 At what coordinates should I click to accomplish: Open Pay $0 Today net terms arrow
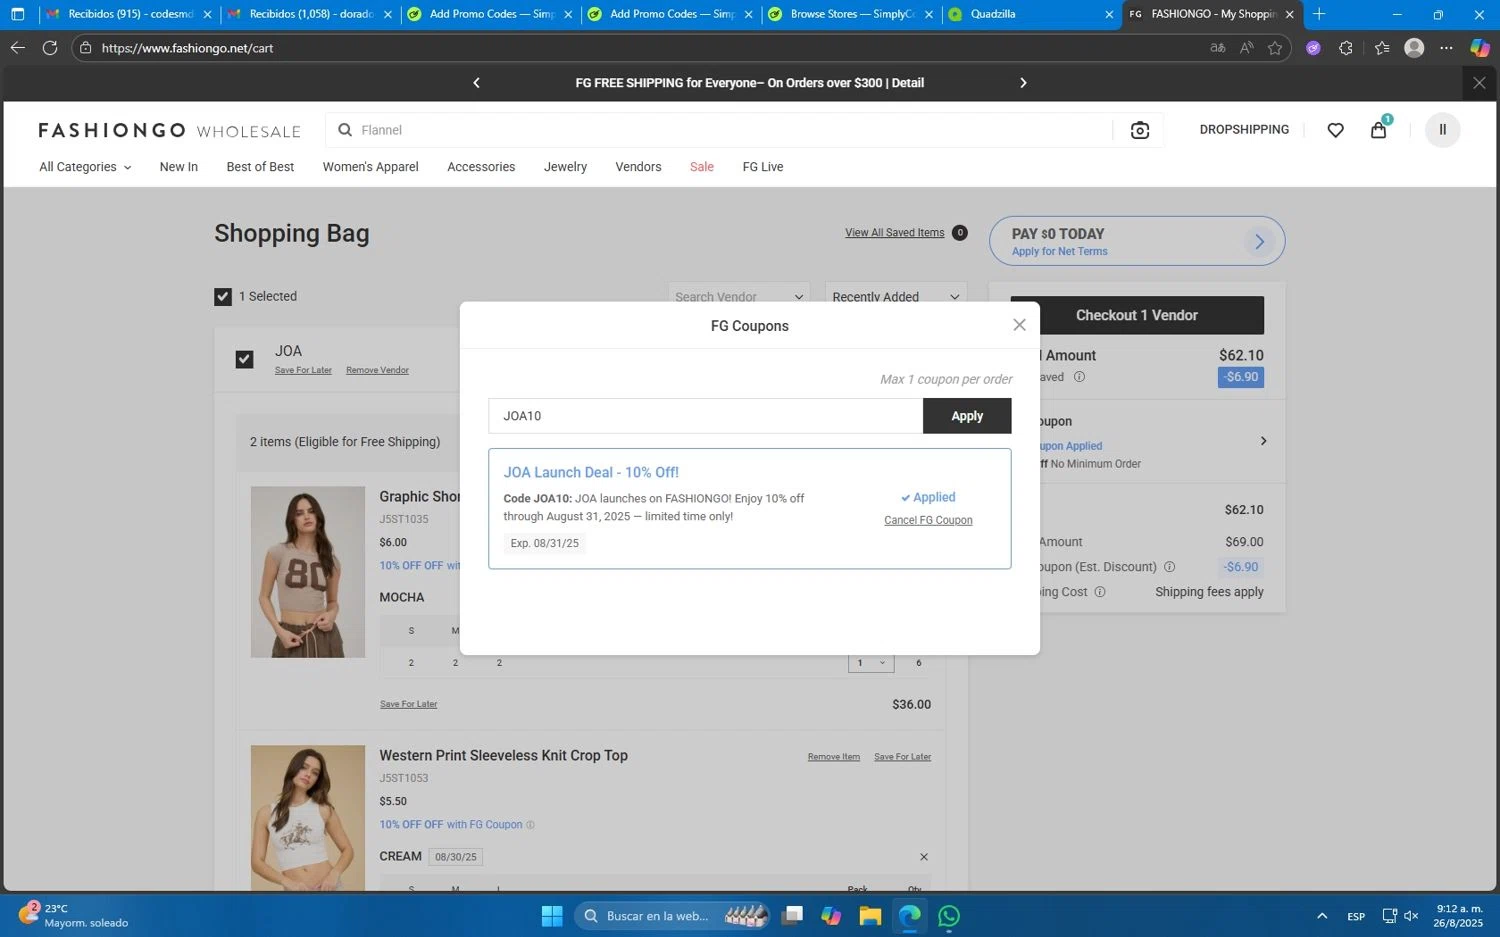coord(1259,241)
